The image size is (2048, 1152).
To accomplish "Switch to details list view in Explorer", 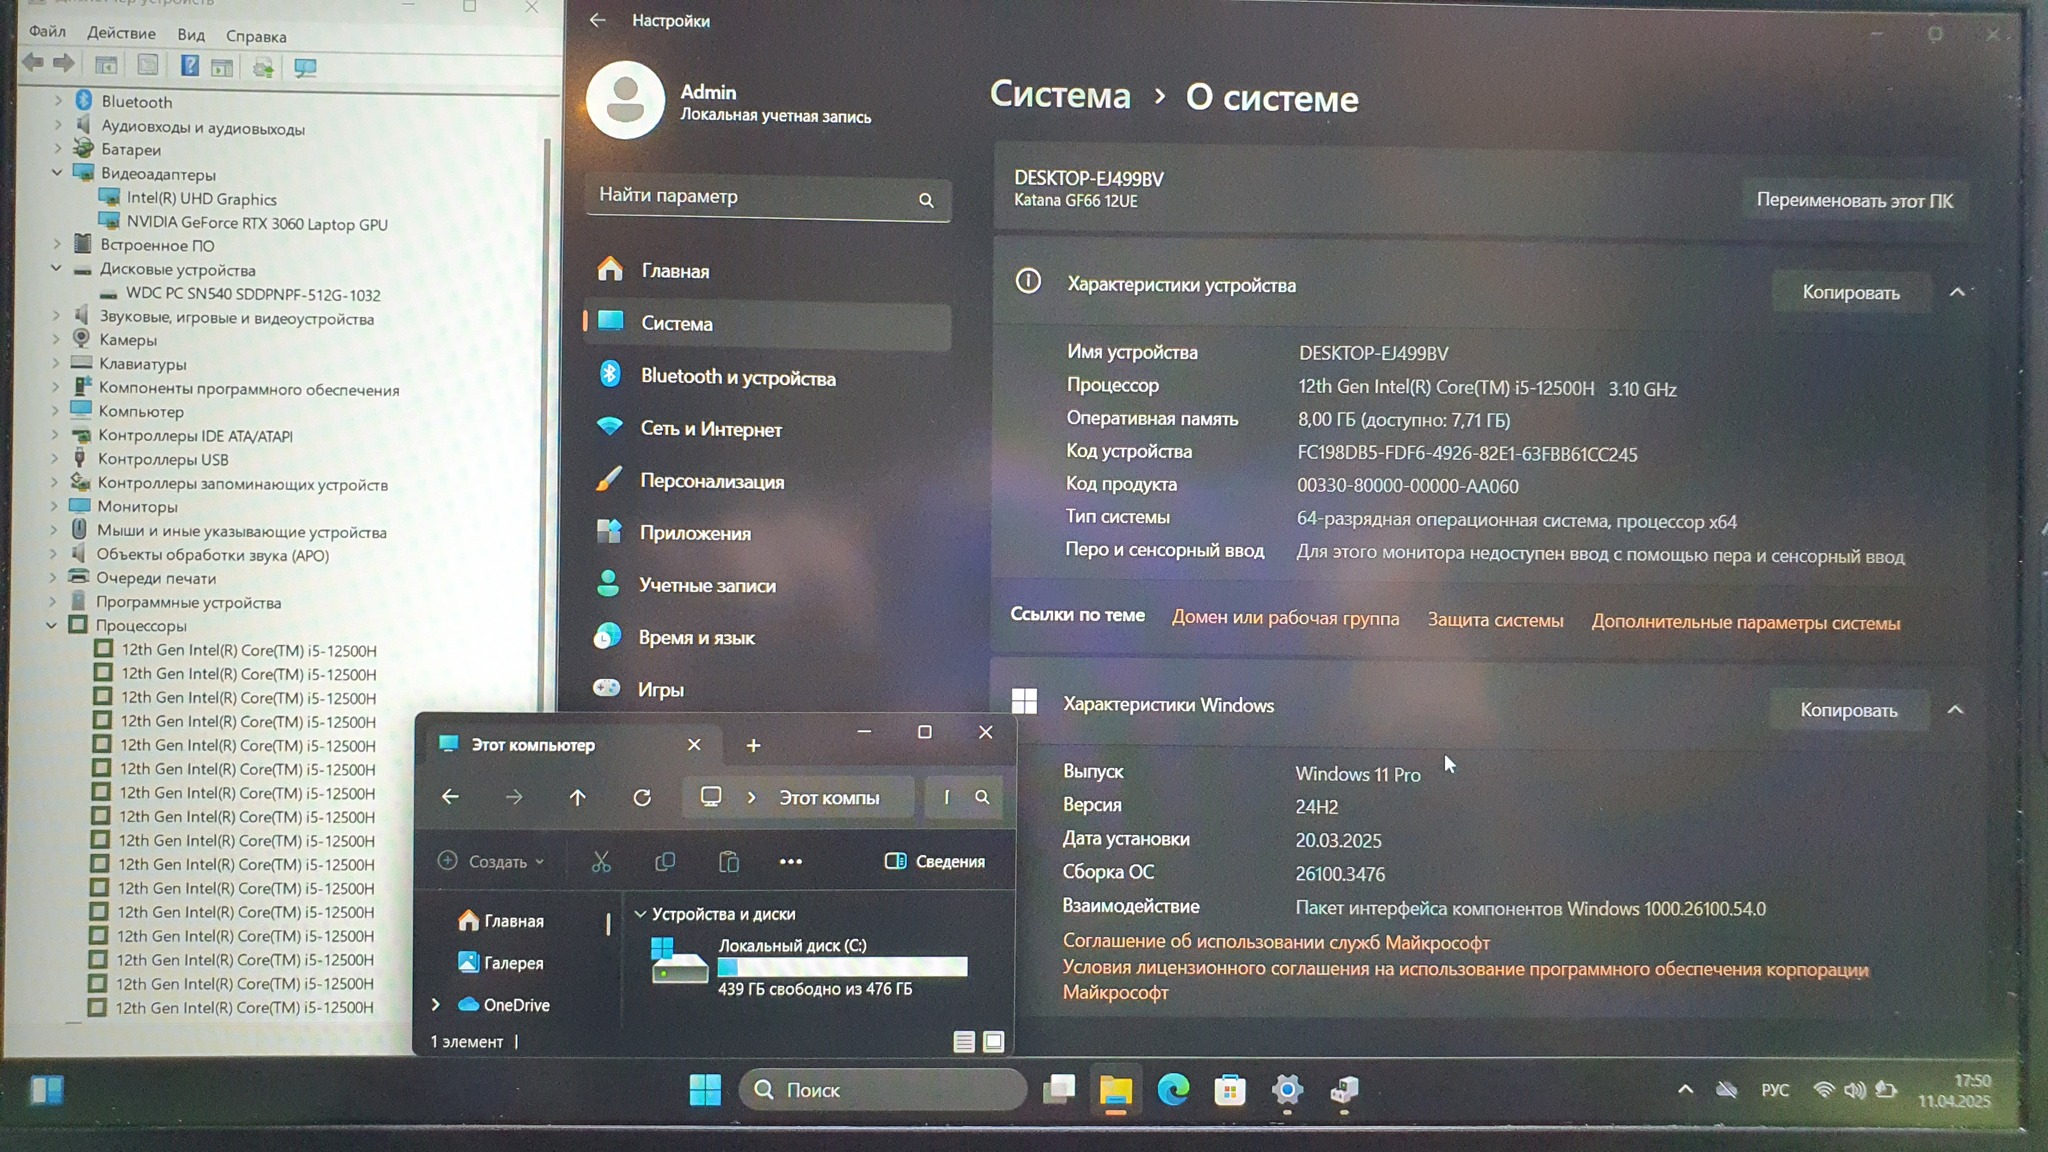I will pos(963,1042).
